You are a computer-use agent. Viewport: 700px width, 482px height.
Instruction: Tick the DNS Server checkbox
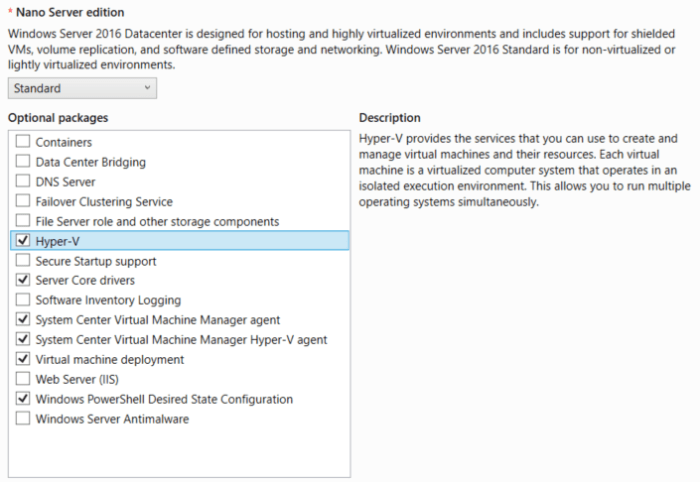[23, 181]
